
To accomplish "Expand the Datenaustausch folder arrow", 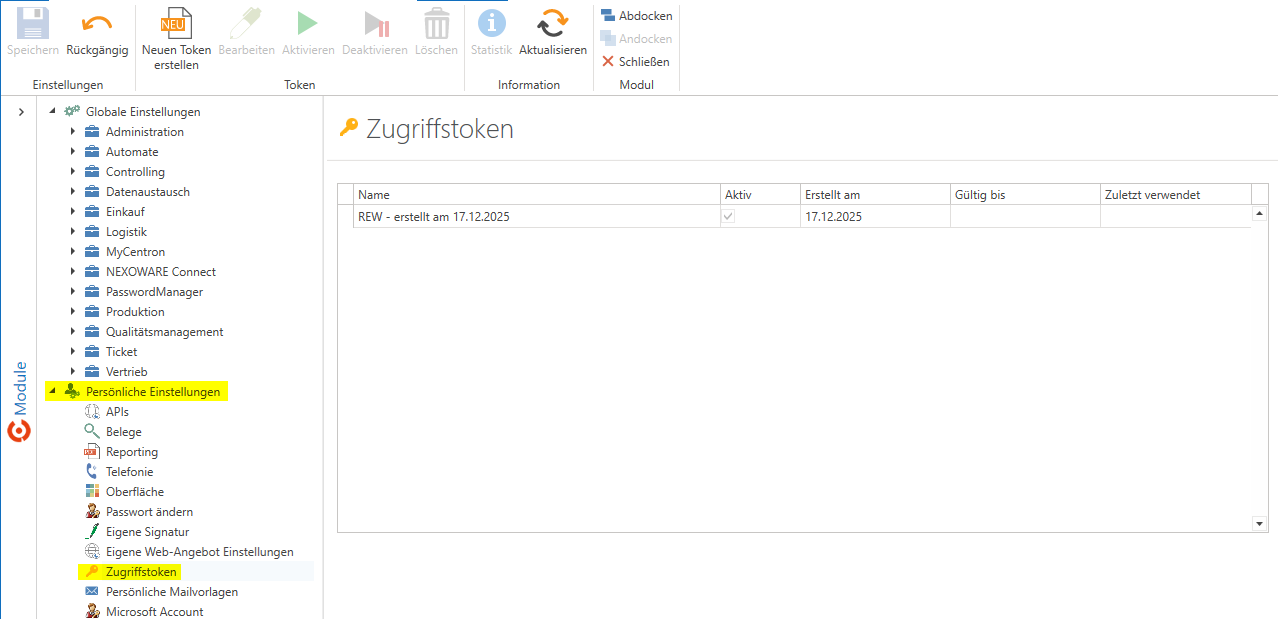I will [73, 192].
